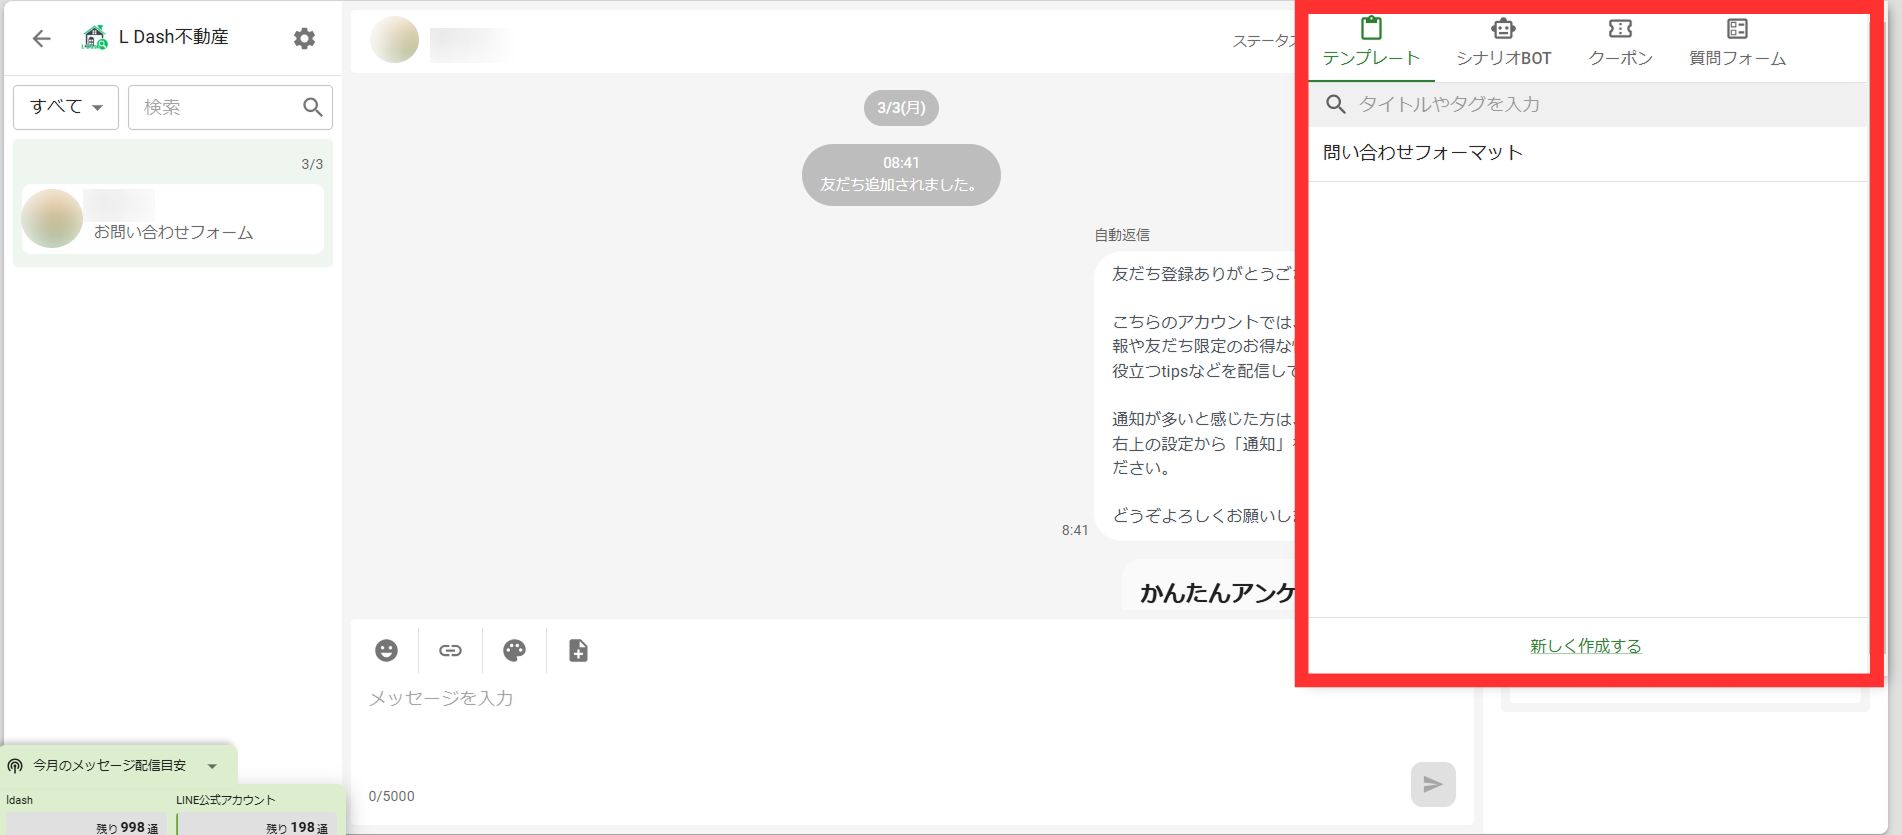Select the 問い合わせフォーマット template
The image size is (1902, 835).
click(1588, 153)
